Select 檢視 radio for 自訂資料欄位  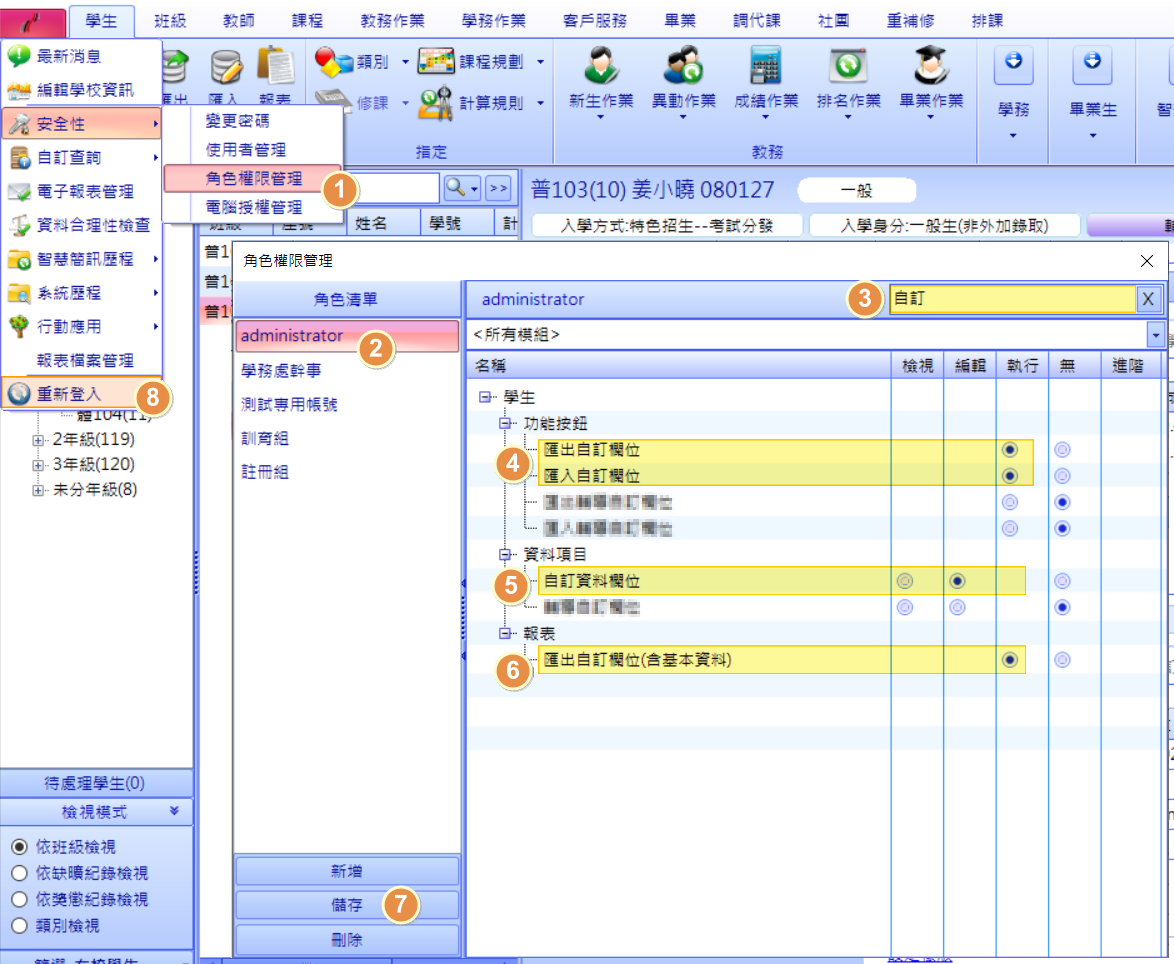coord(905,581)
